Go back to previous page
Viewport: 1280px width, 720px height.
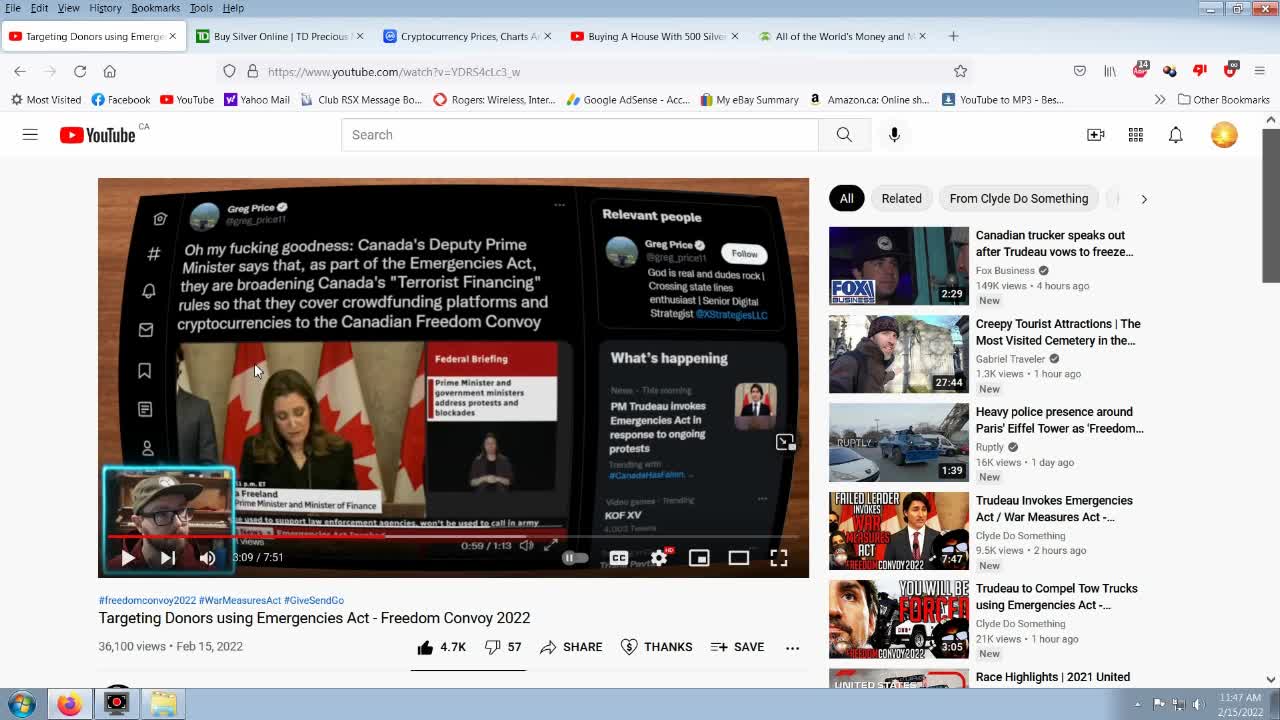(x=20, y=71)
